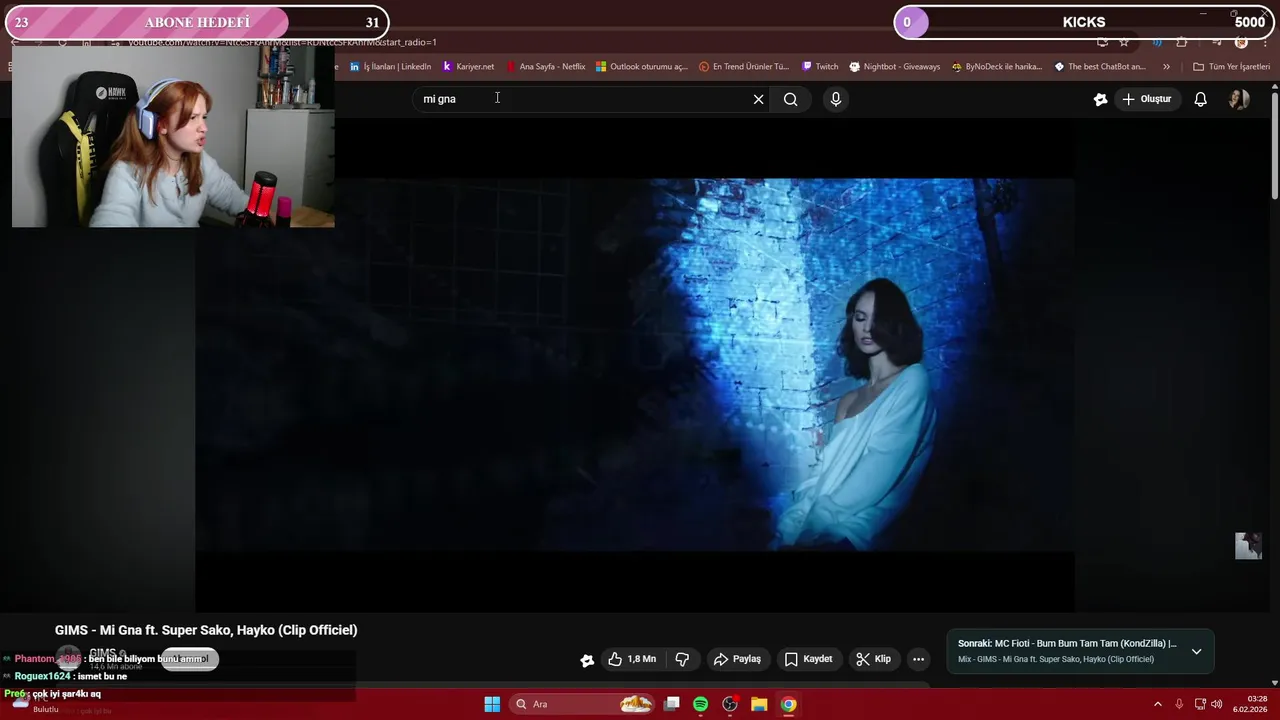The height and width of the screenshot is (720, 1280).
Task: Click the video title GIMS - Mi Gna
Action: click(x=206, y=630)
